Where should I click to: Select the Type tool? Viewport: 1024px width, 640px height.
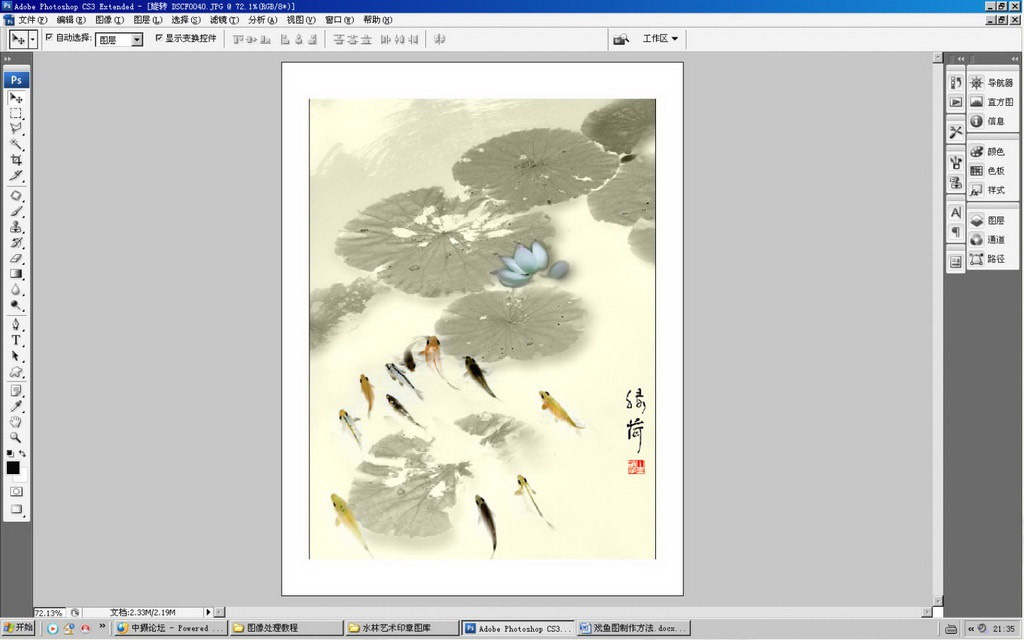point(16,340)
